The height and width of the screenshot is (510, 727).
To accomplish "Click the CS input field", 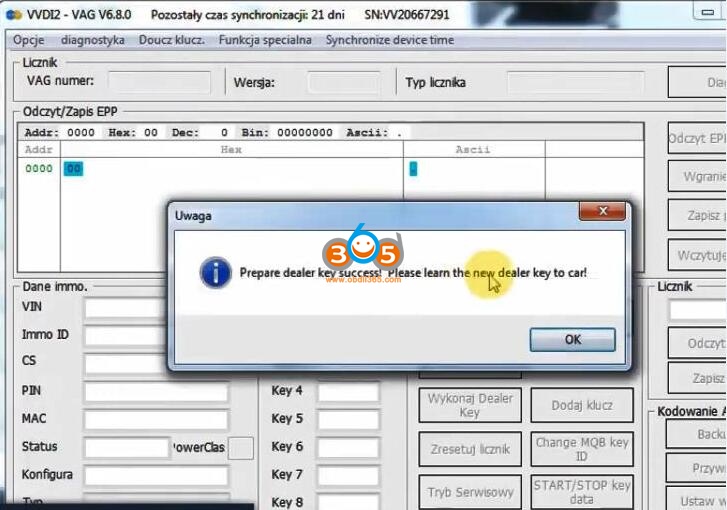I will pyautogui.click(x=126, y=363).
